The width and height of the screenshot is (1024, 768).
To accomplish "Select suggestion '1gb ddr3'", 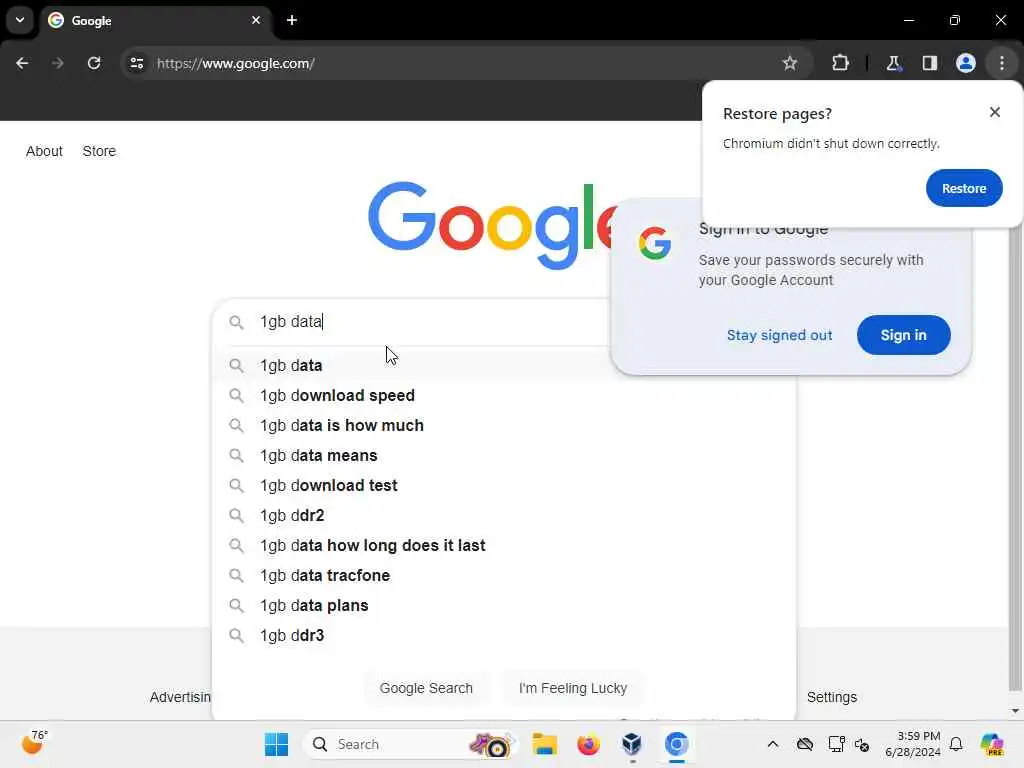I will (x=504, y=636).
